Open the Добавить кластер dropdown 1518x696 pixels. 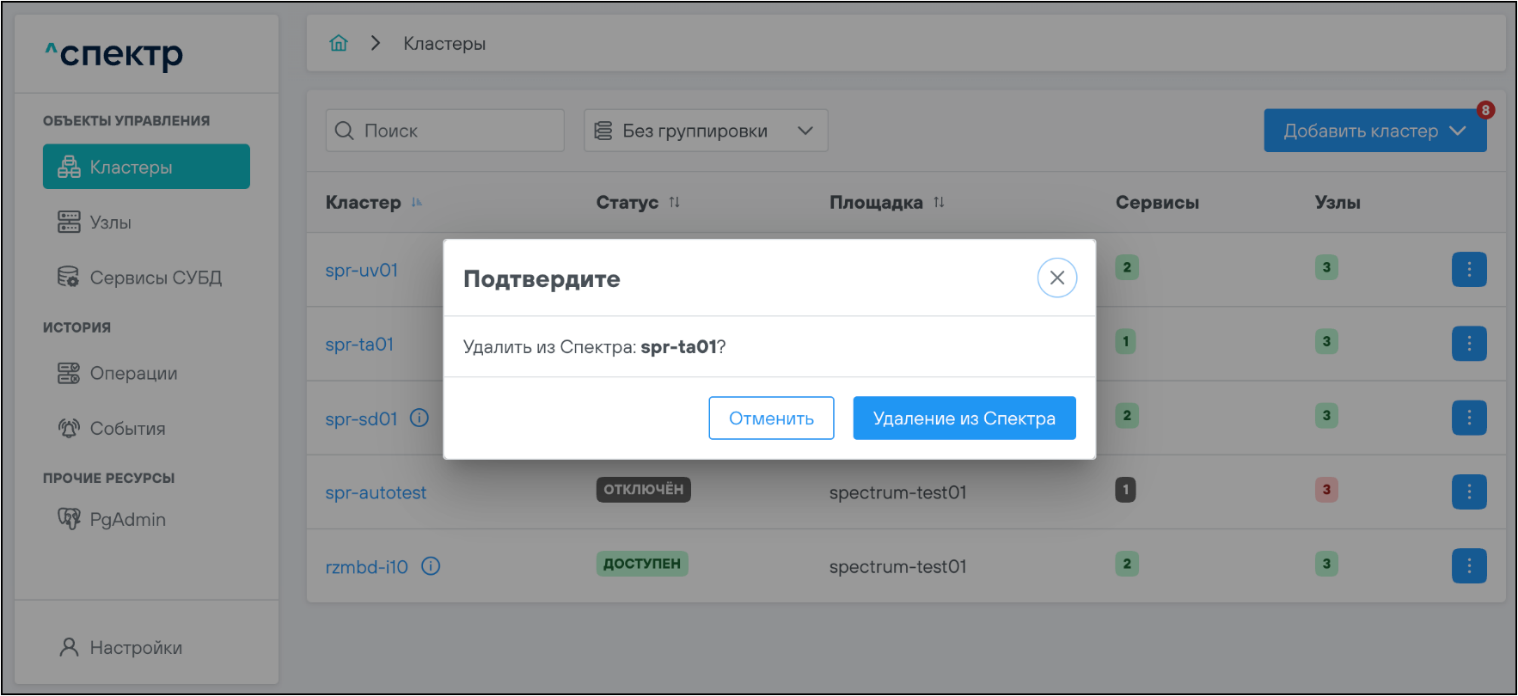pyautogui.click(x=1374, y=131)
